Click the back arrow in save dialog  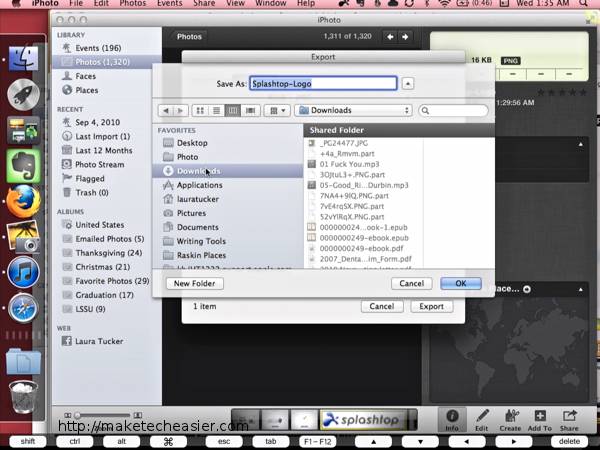(x=165, y=111)
